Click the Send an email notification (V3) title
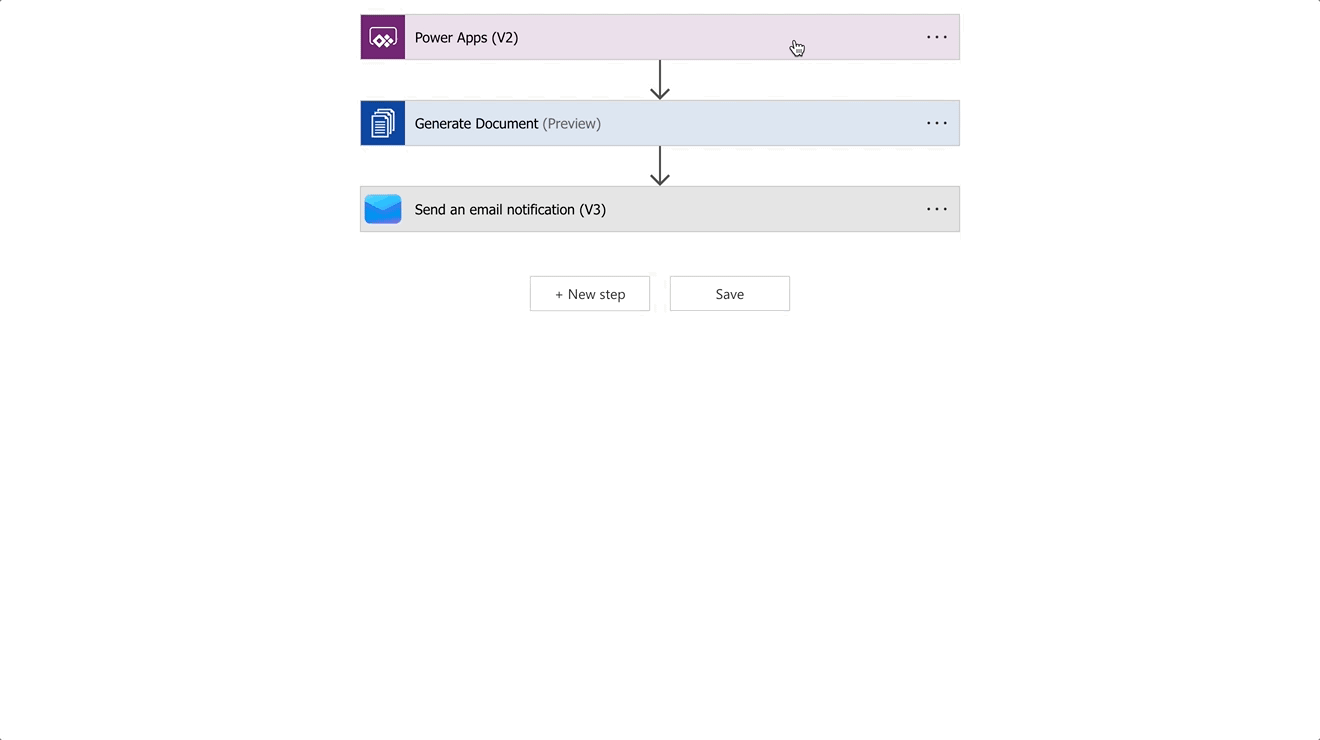The width and height of the screenshot is (1320, 740). [510, 208]
